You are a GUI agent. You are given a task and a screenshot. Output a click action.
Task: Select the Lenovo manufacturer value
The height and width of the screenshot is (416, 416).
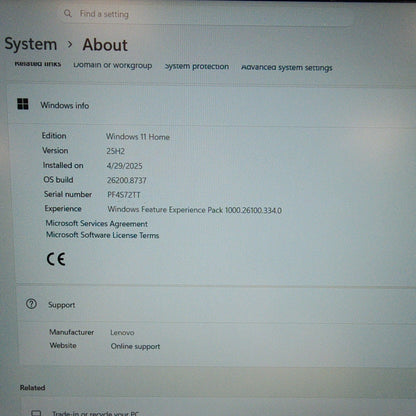click(122, 333)
